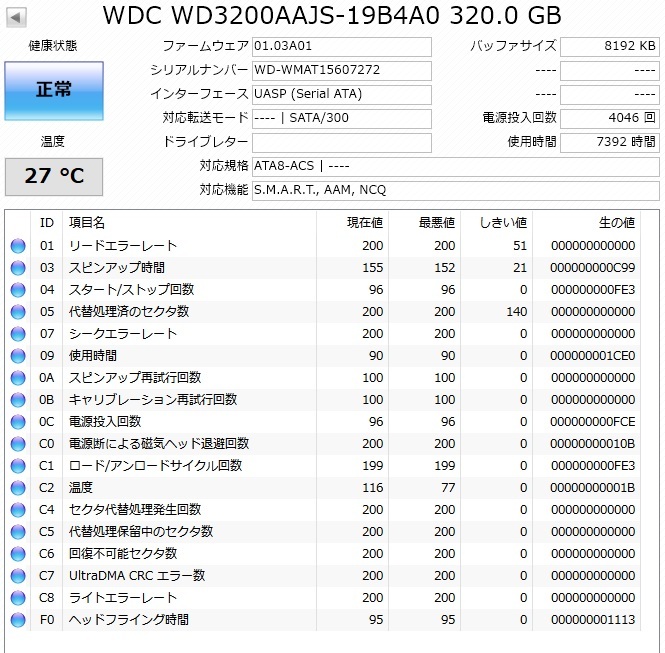Click raw value 000000000FCE
The image size is (665, 653).
(592, 422)
